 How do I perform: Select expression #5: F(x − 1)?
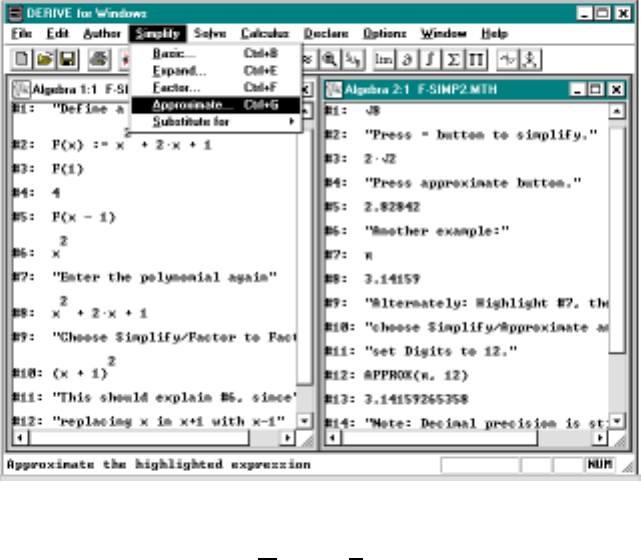(84, 217)
